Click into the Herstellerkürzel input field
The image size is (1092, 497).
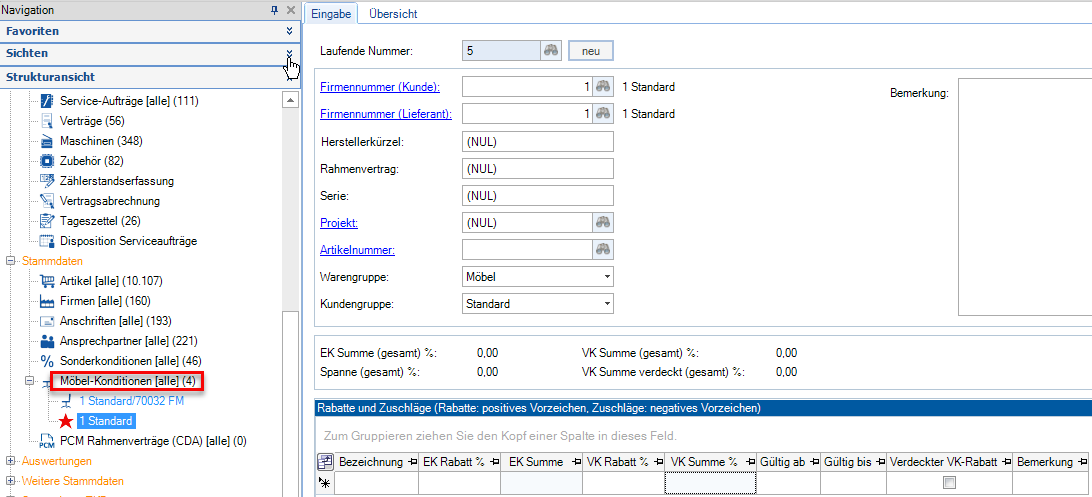[537, 141]
